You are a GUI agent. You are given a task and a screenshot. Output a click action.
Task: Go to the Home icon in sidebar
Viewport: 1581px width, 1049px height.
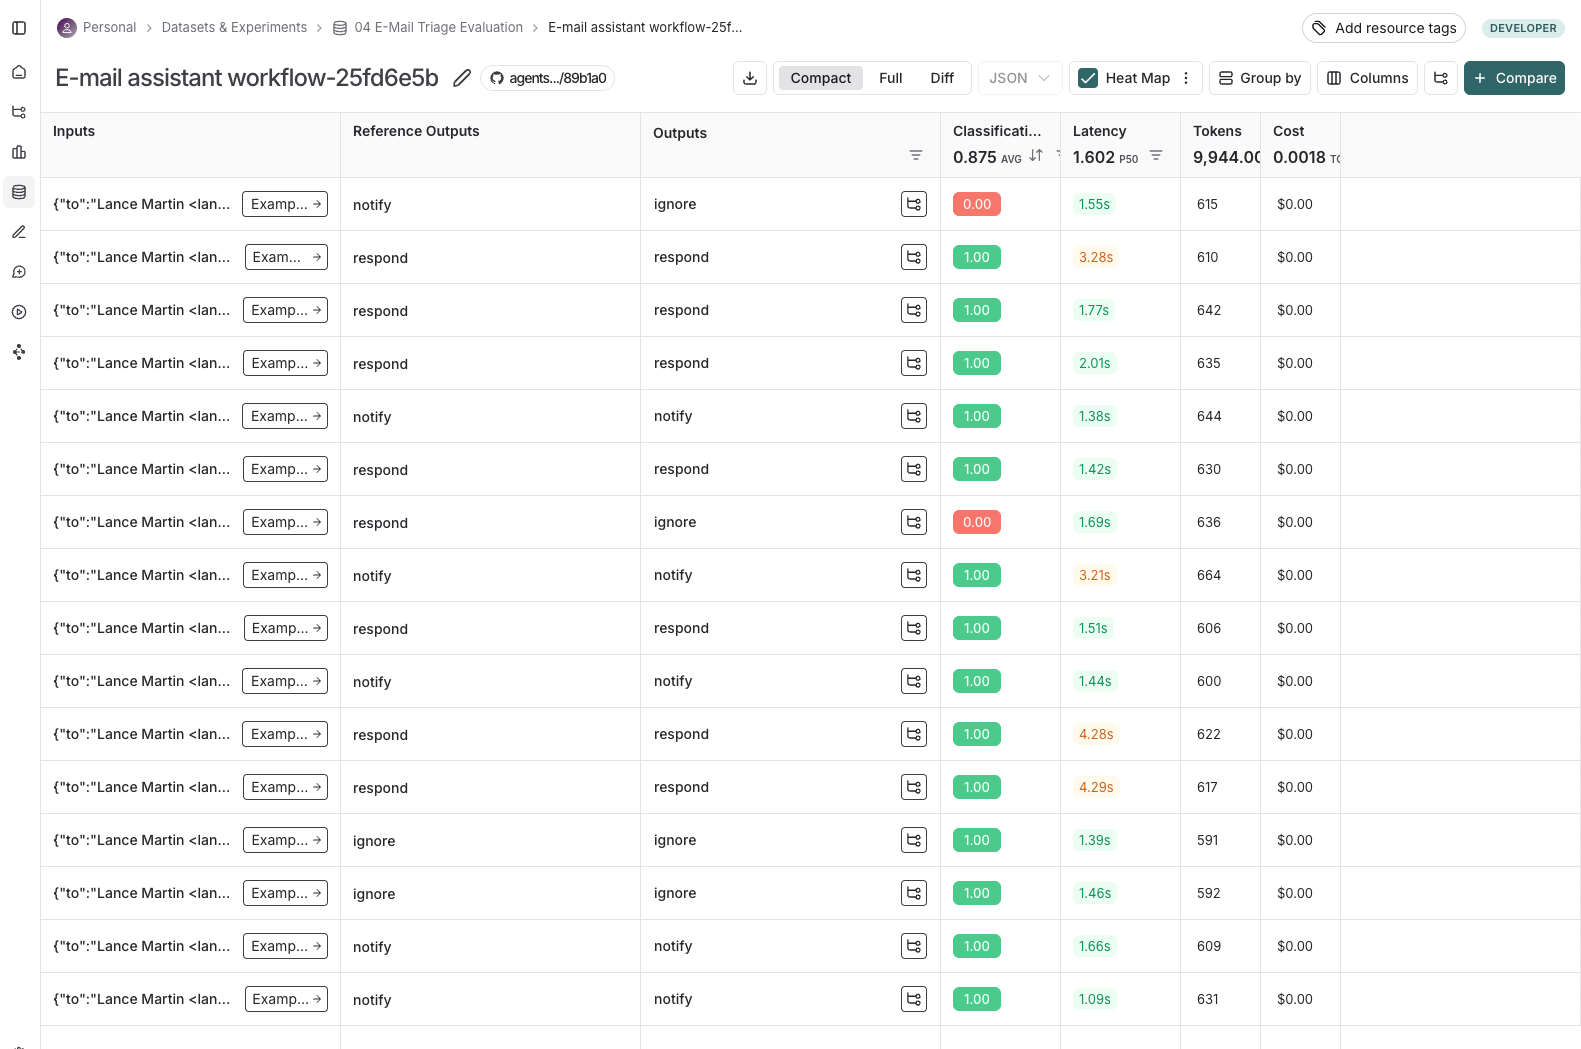coord(19,72)
